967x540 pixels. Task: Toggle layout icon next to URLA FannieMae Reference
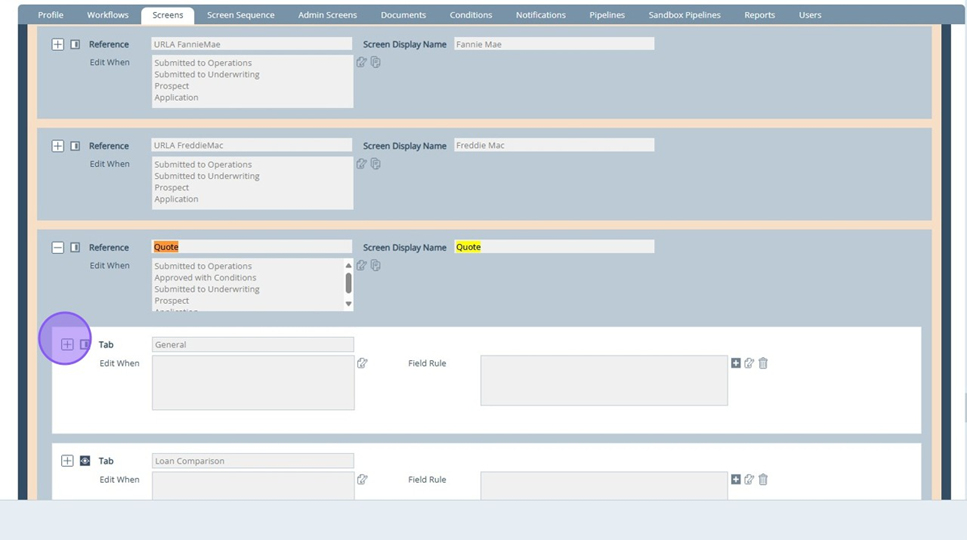coord(75,45)
